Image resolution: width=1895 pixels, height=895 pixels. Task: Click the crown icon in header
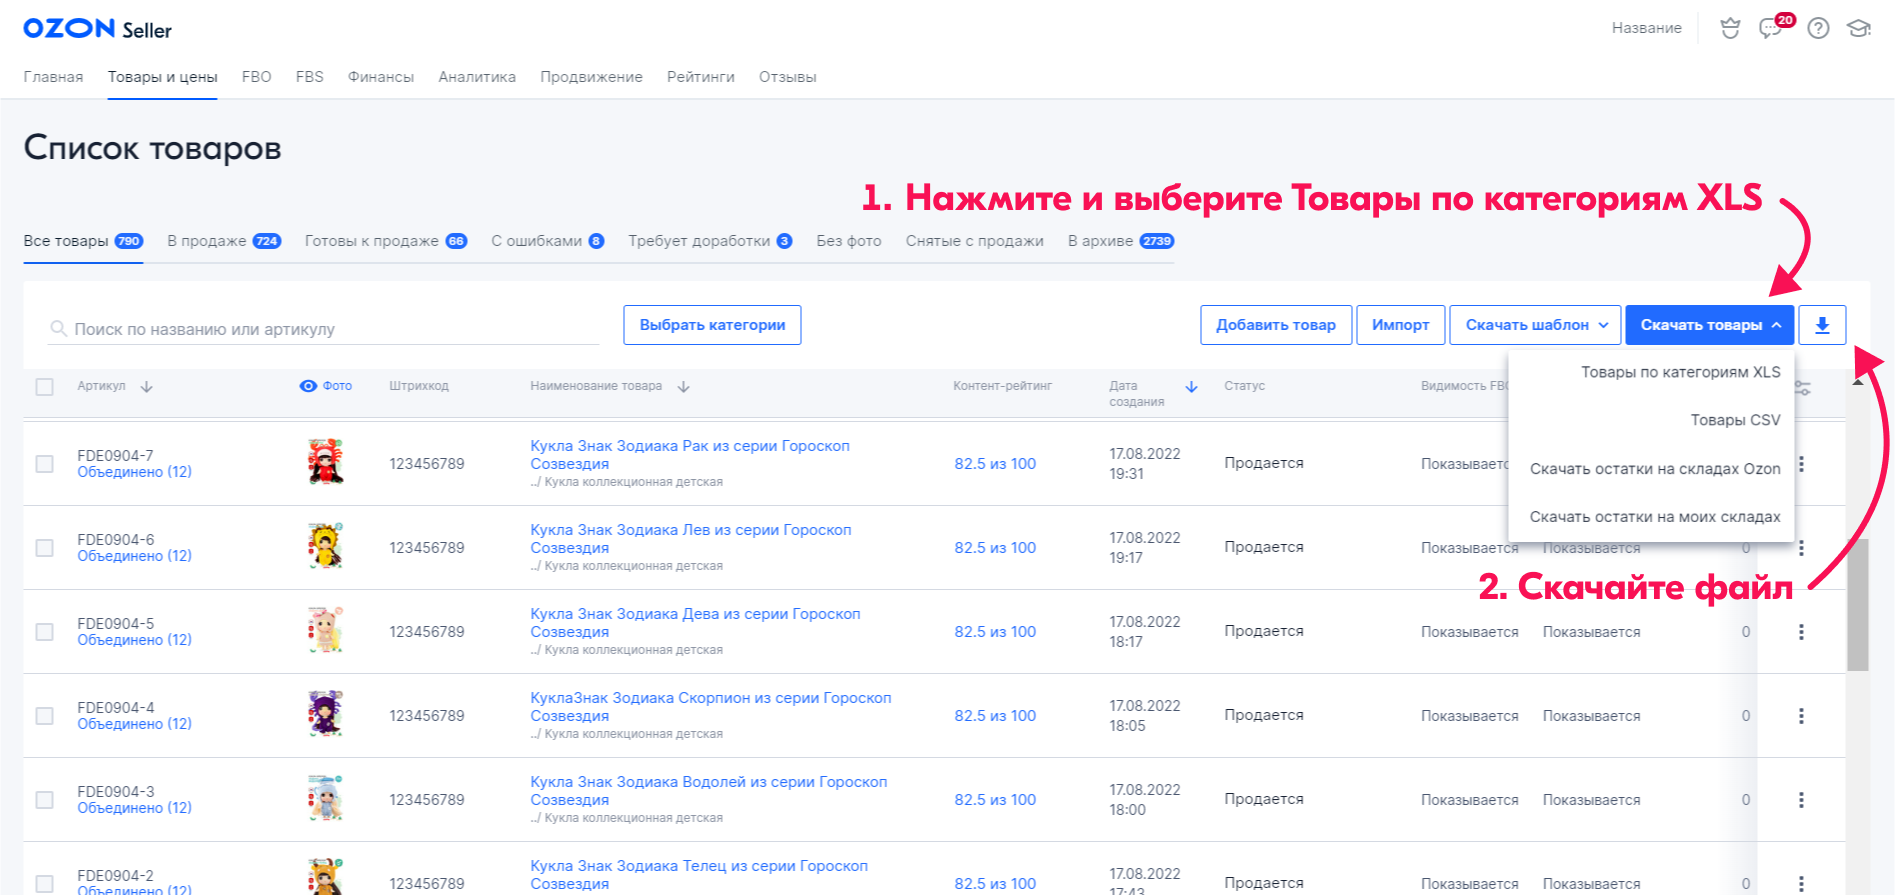1730,28
